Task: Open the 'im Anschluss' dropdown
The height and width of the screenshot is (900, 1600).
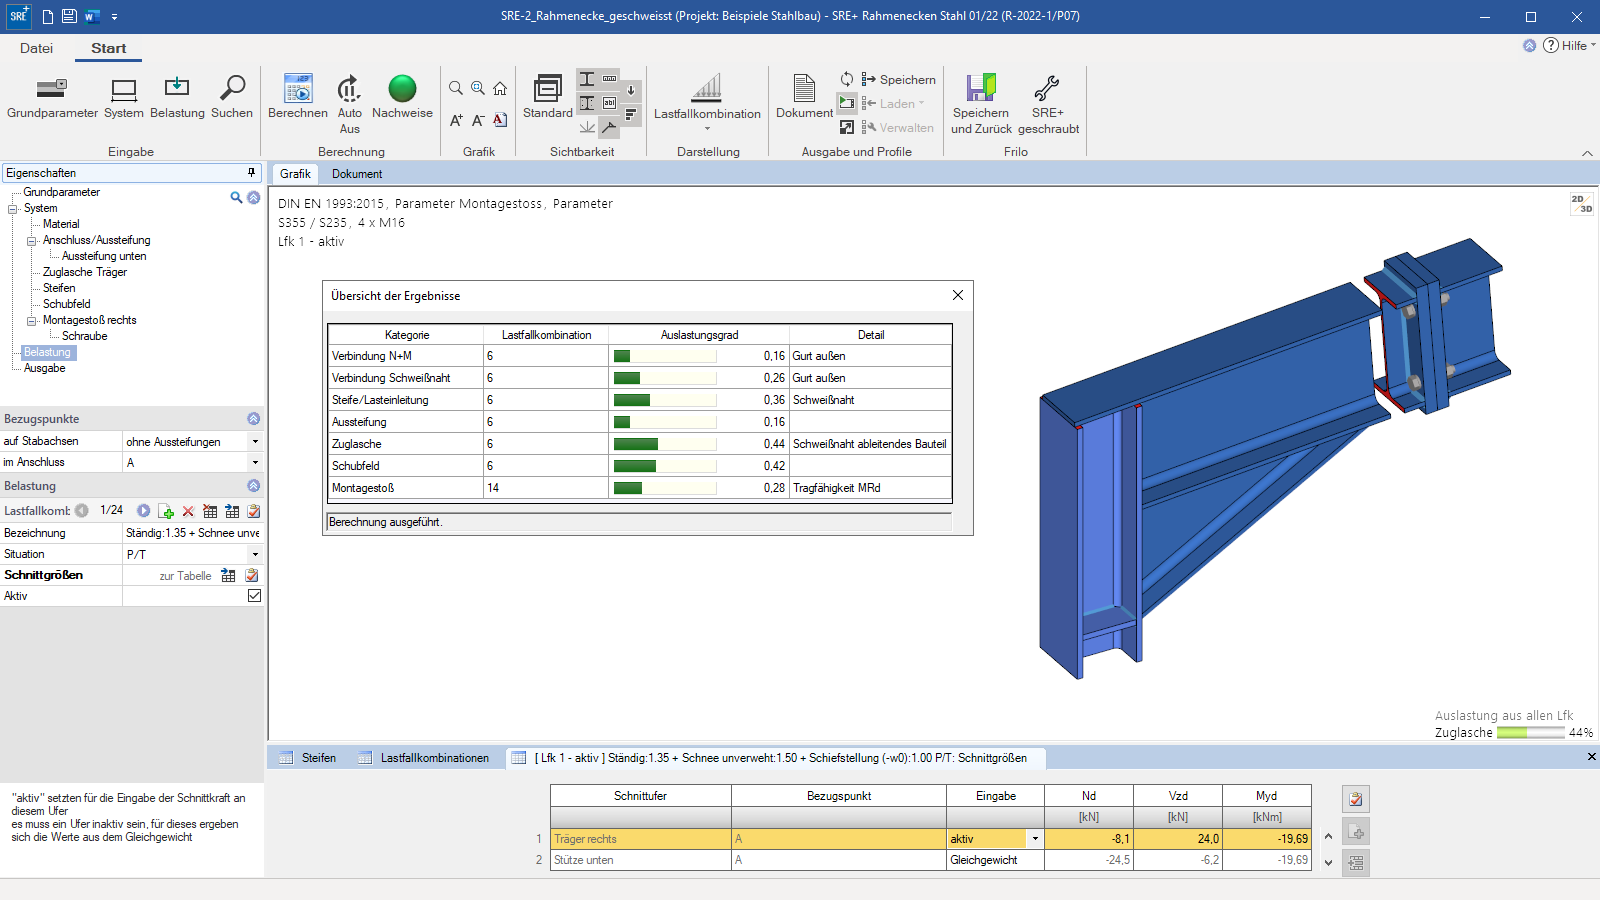Action: point(255,462)
